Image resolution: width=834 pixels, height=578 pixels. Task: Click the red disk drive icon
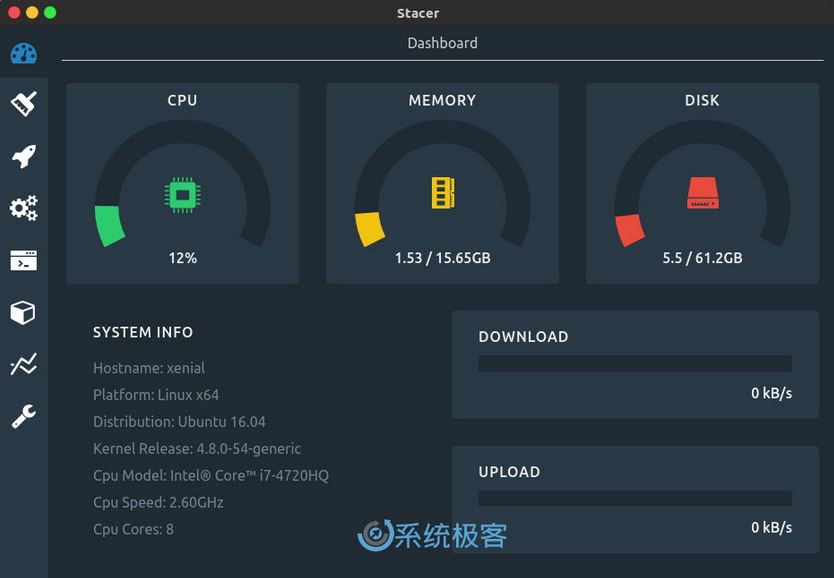click(x=702, y=193)
